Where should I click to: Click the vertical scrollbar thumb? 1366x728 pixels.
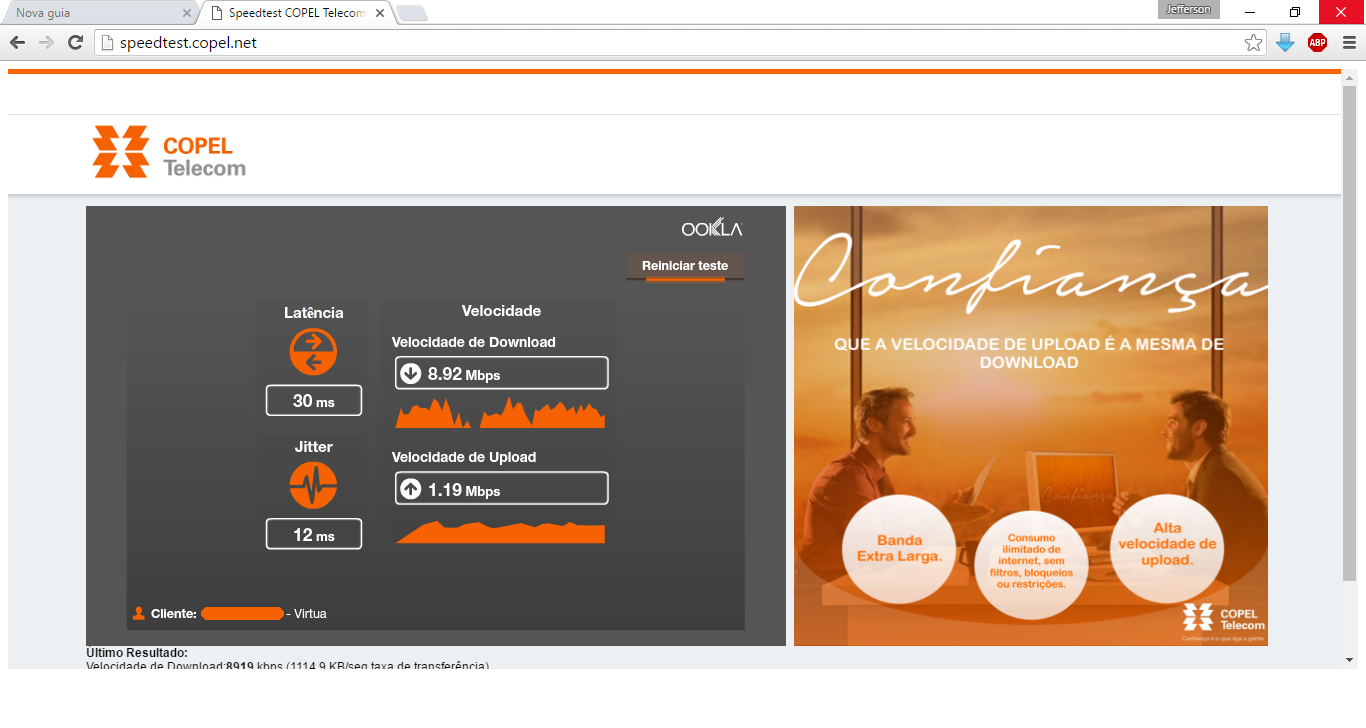pos(1349,333)
